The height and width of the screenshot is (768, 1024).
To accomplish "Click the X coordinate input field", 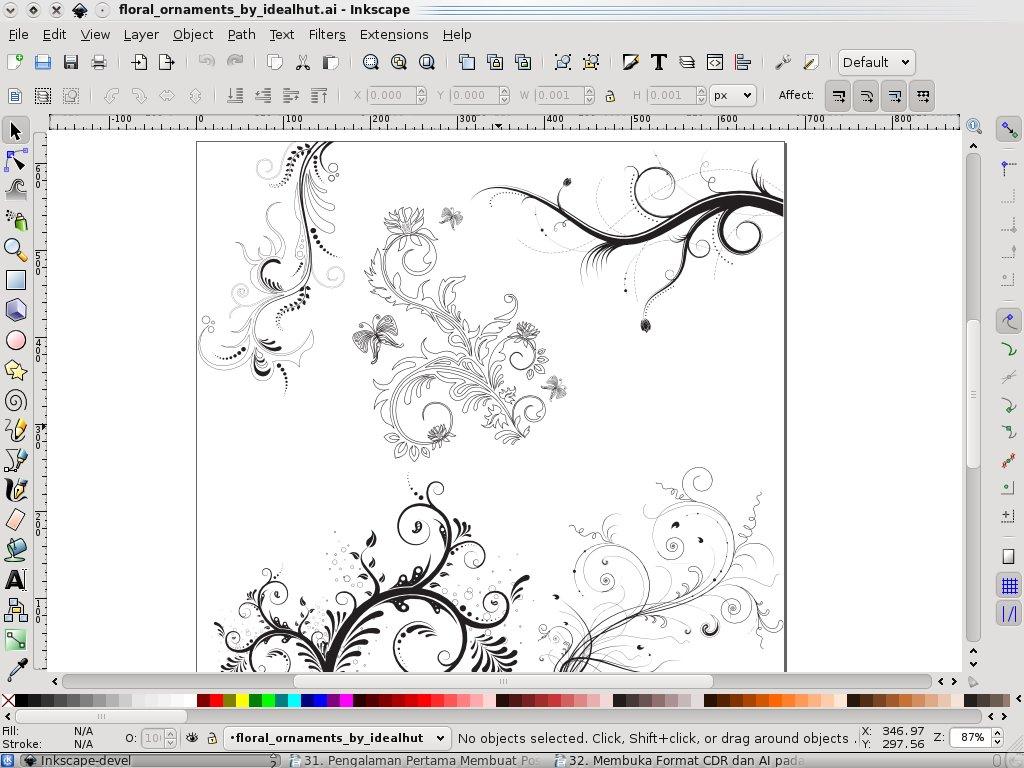I will click(x=391, y=95).
